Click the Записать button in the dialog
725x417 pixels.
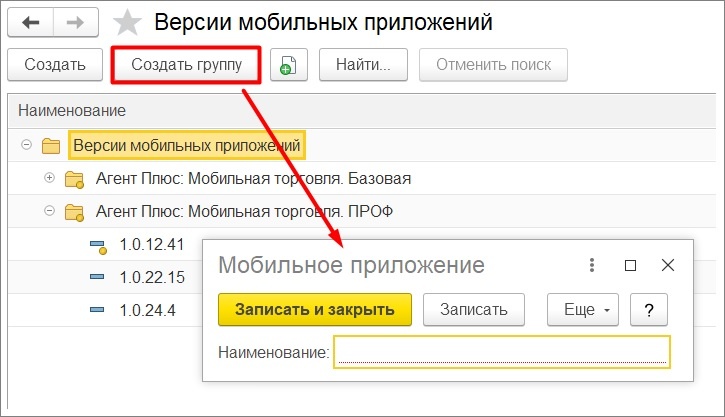point(473,309)
